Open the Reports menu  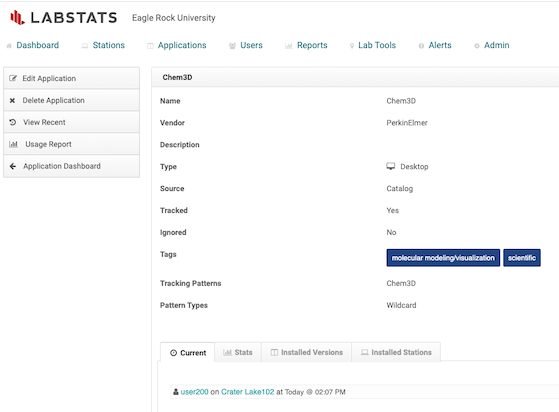[312, 45]
